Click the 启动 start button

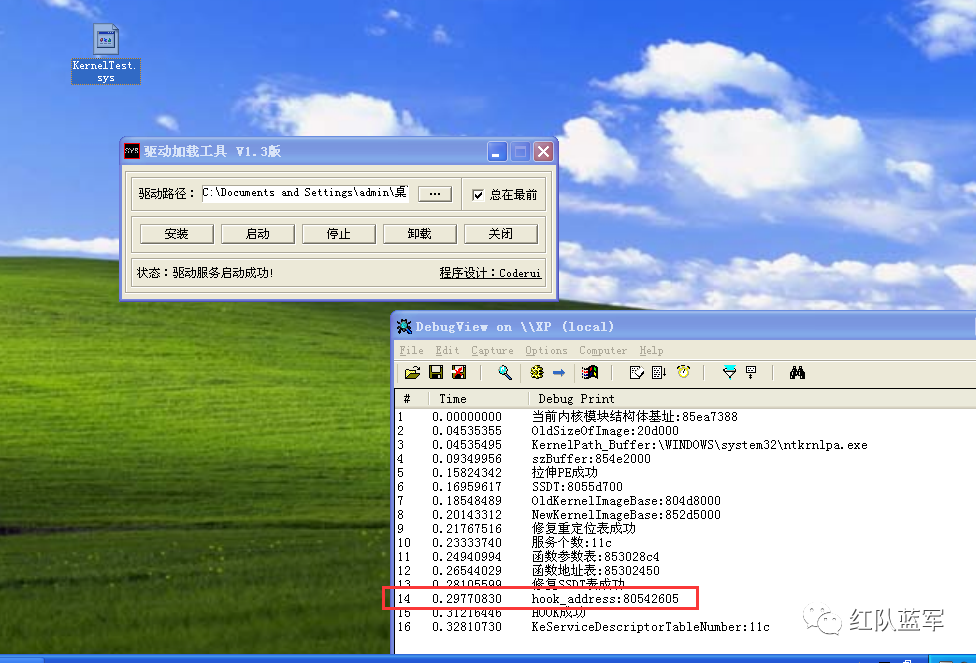[258, 233]
